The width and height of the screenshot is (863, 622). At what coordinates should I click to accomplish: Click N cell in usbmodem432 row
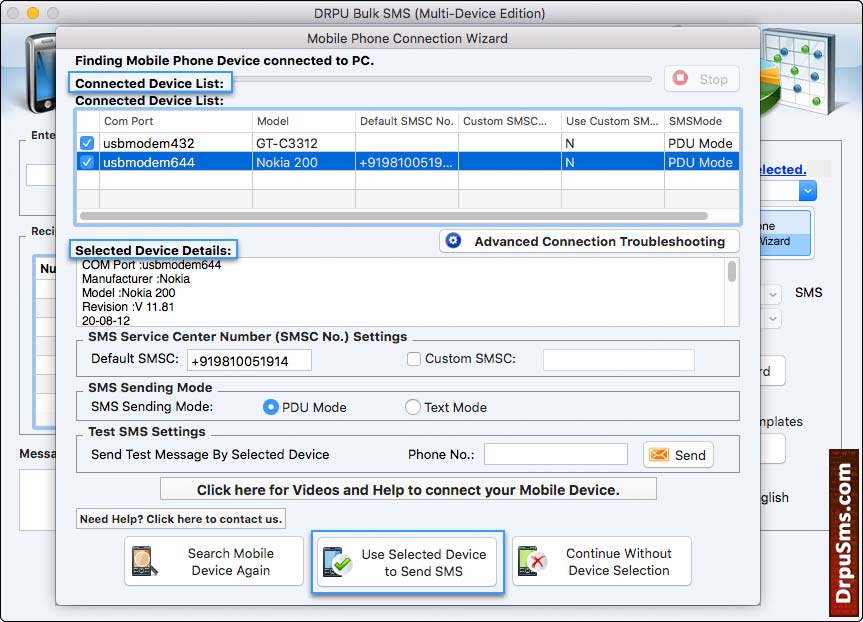(613, 143)
